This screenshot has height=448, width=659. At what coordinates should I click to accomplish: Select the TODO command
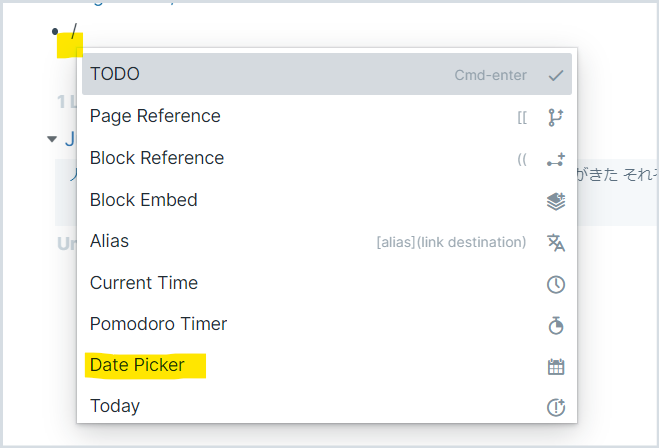[x=327, y=74]
